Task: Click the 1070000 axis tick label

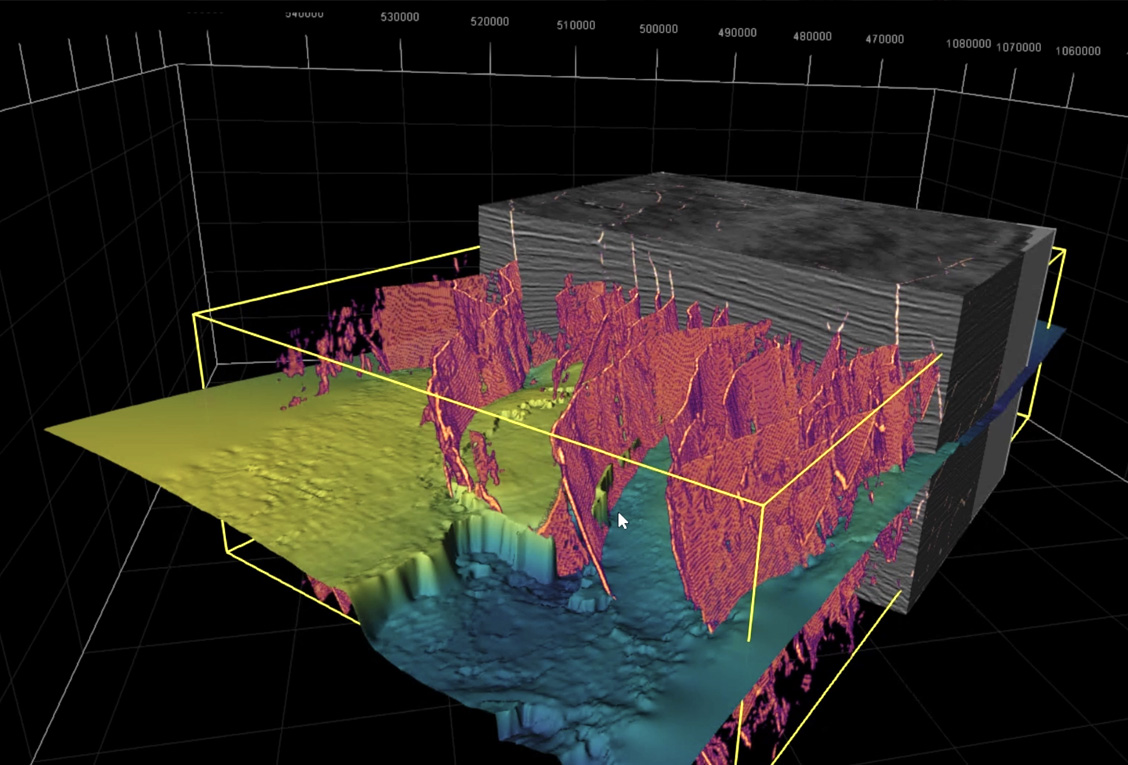Action: click(1019, 47)
